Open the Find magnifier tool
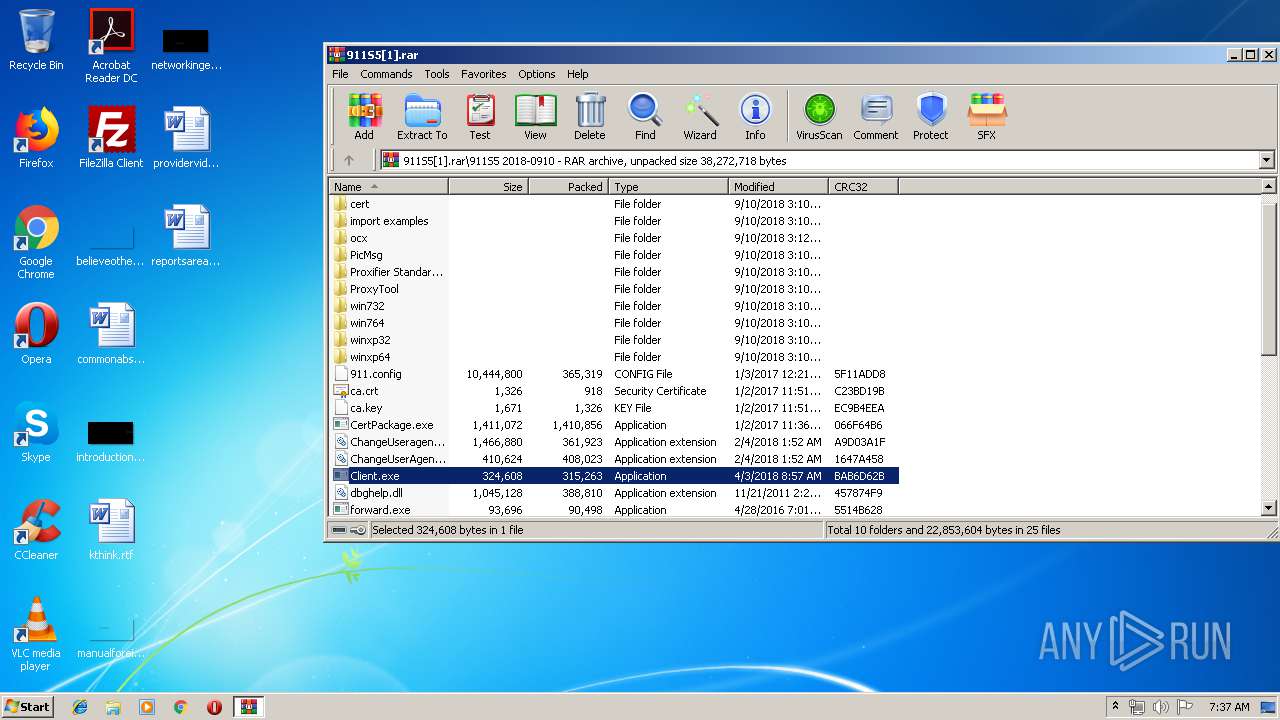Image resolution: width=1280 pixels, height=720 pixels. coord(645,117)
